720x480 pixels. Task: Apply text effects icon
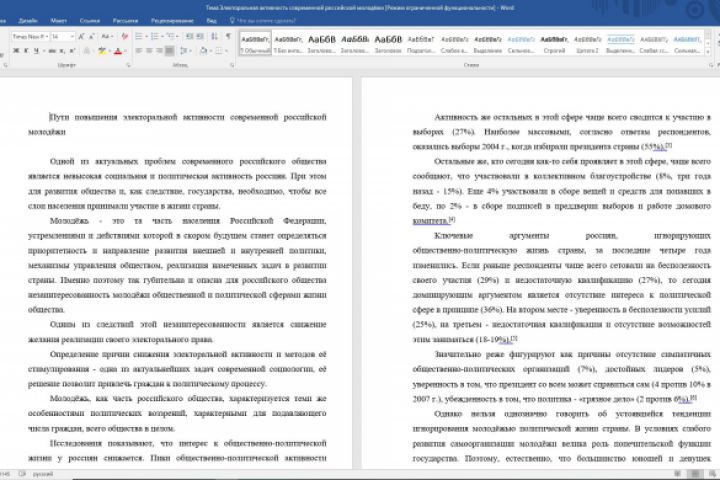pos(87,51)
